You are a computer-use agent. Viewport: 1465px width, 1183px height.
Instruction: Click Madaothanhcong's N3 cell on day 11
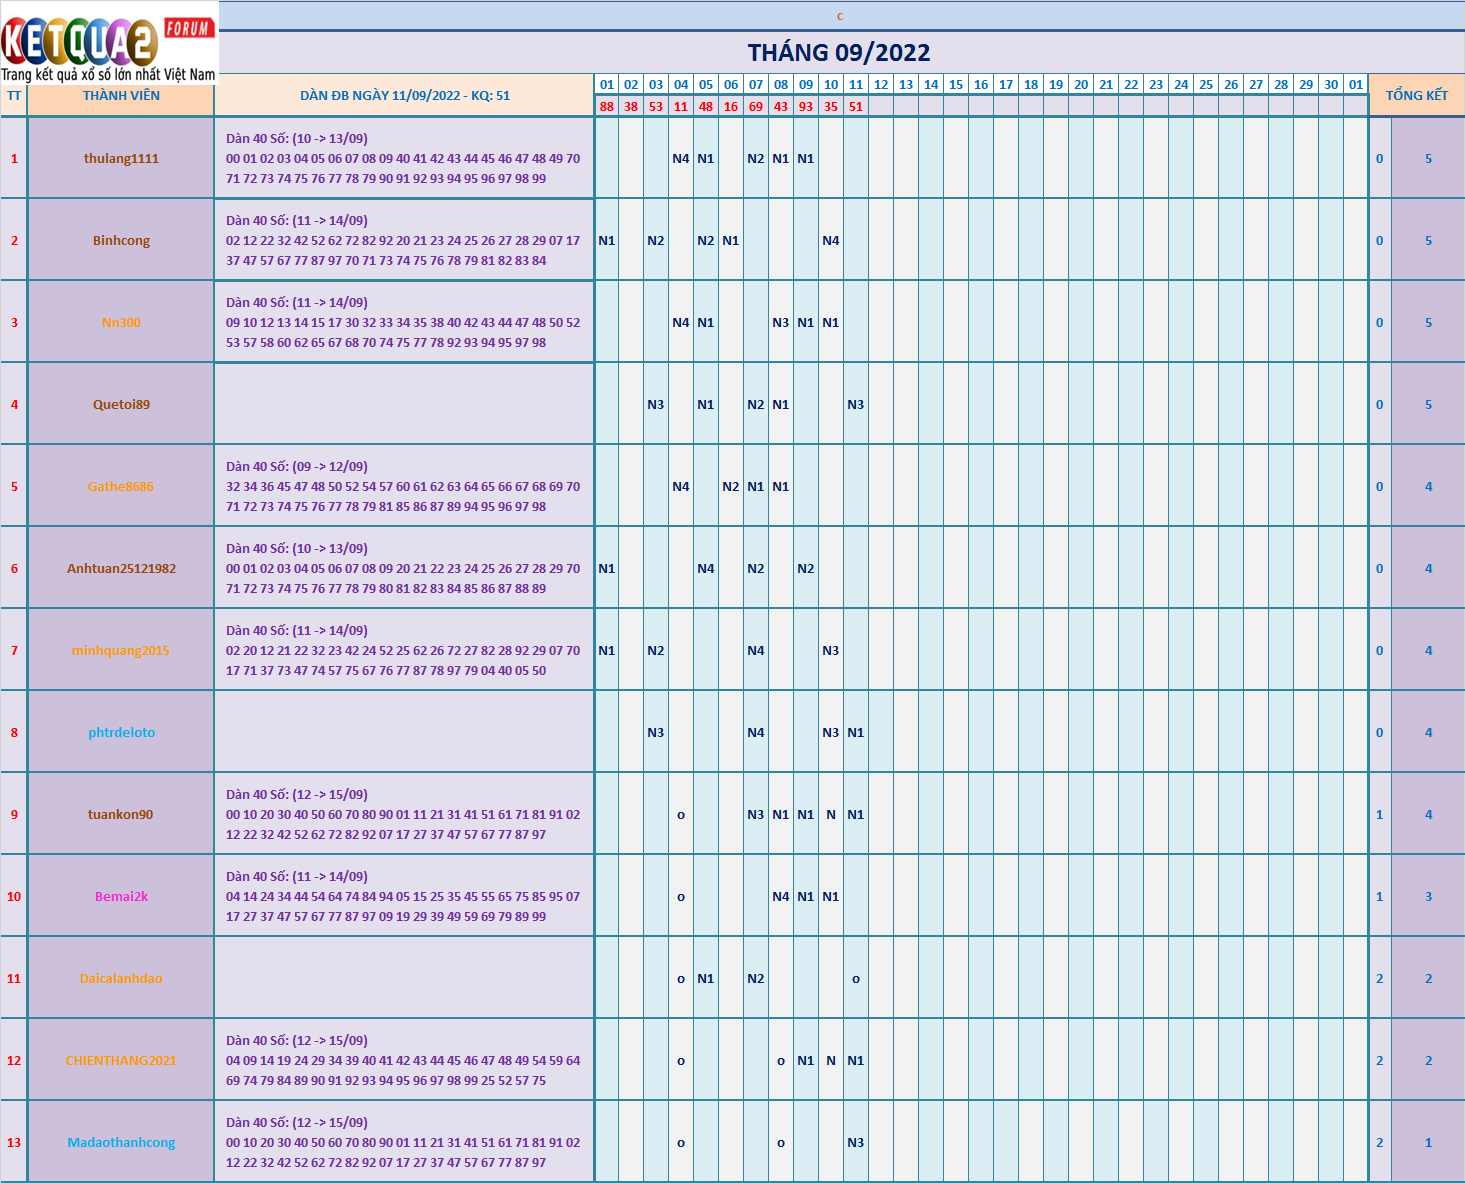[856, 1142]
